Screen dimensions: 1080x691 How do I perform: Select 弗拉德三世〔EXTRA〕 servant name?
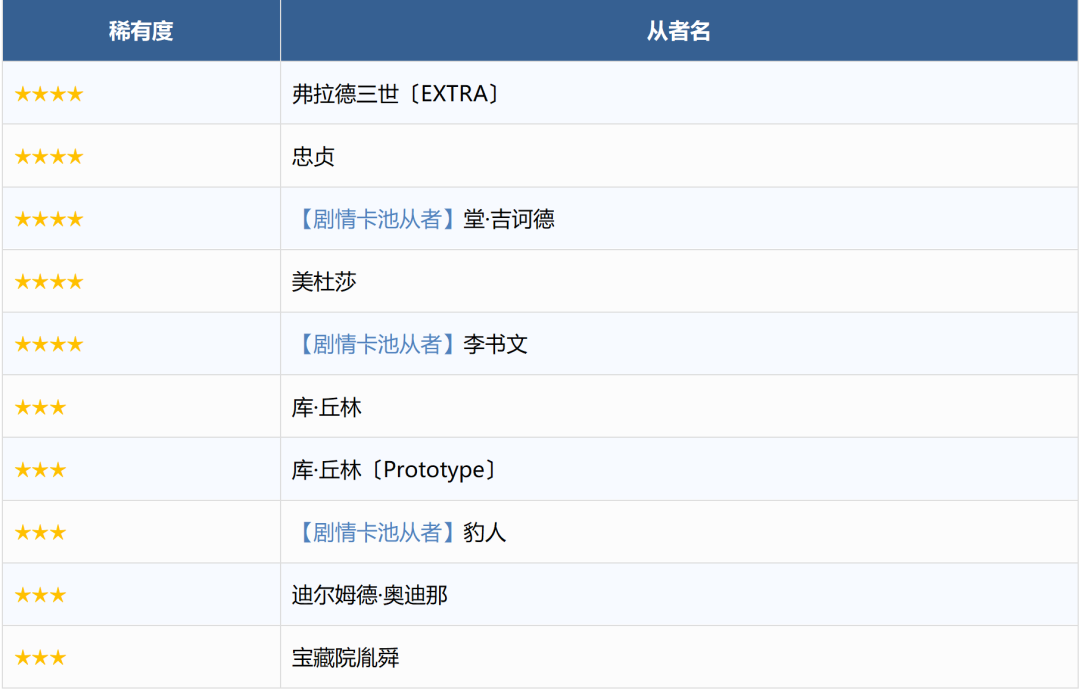click(396, 94)
